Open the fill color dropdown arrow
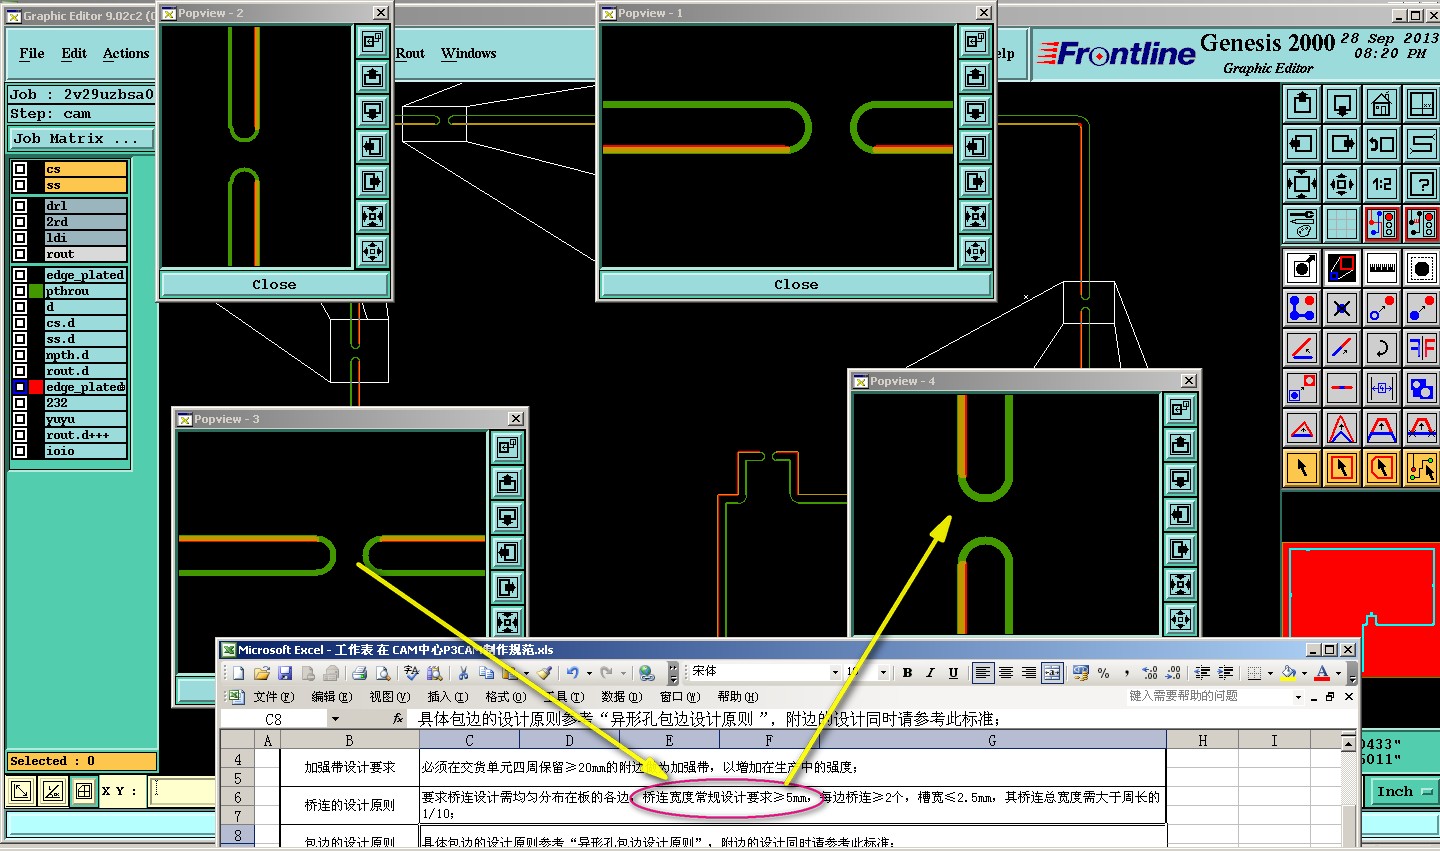This screenshot has height=851, width=1440. click(1304, 673)
